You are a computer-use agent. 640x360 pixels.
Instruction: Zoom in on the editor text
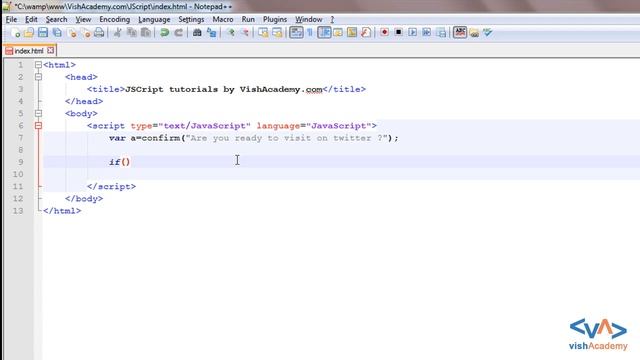(231, 33)
